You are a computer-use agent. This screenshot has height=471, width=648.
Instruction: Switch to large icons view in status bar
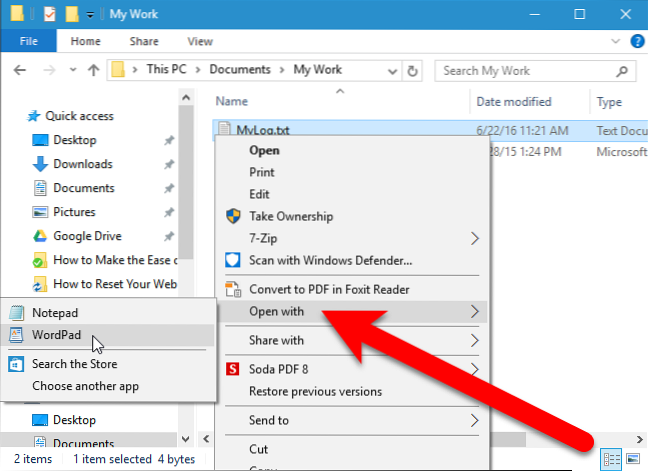point(631,459)
